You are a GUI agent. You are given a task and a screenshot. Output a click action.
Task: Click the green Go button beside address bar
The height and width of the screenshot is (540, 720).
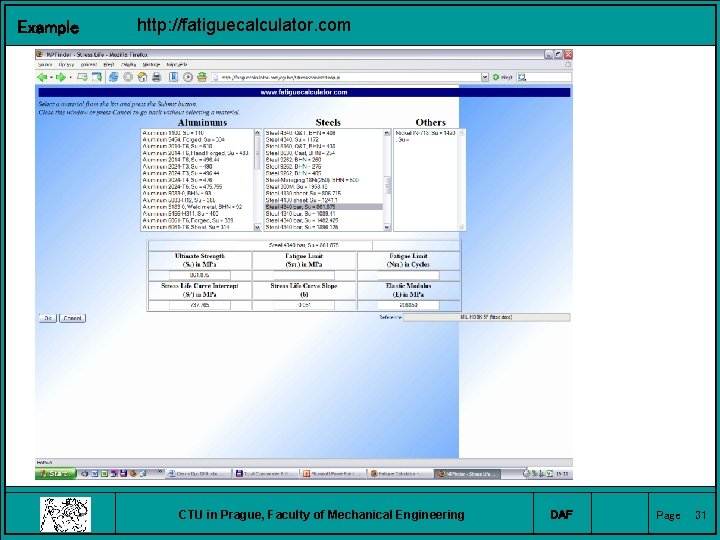pyautogui.click(x=502, y=77)
